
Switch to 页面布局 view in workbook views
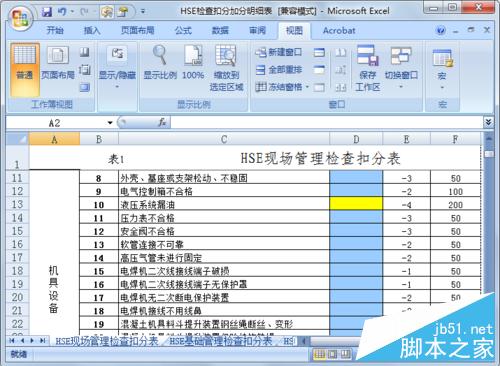(x=58, y=64)
